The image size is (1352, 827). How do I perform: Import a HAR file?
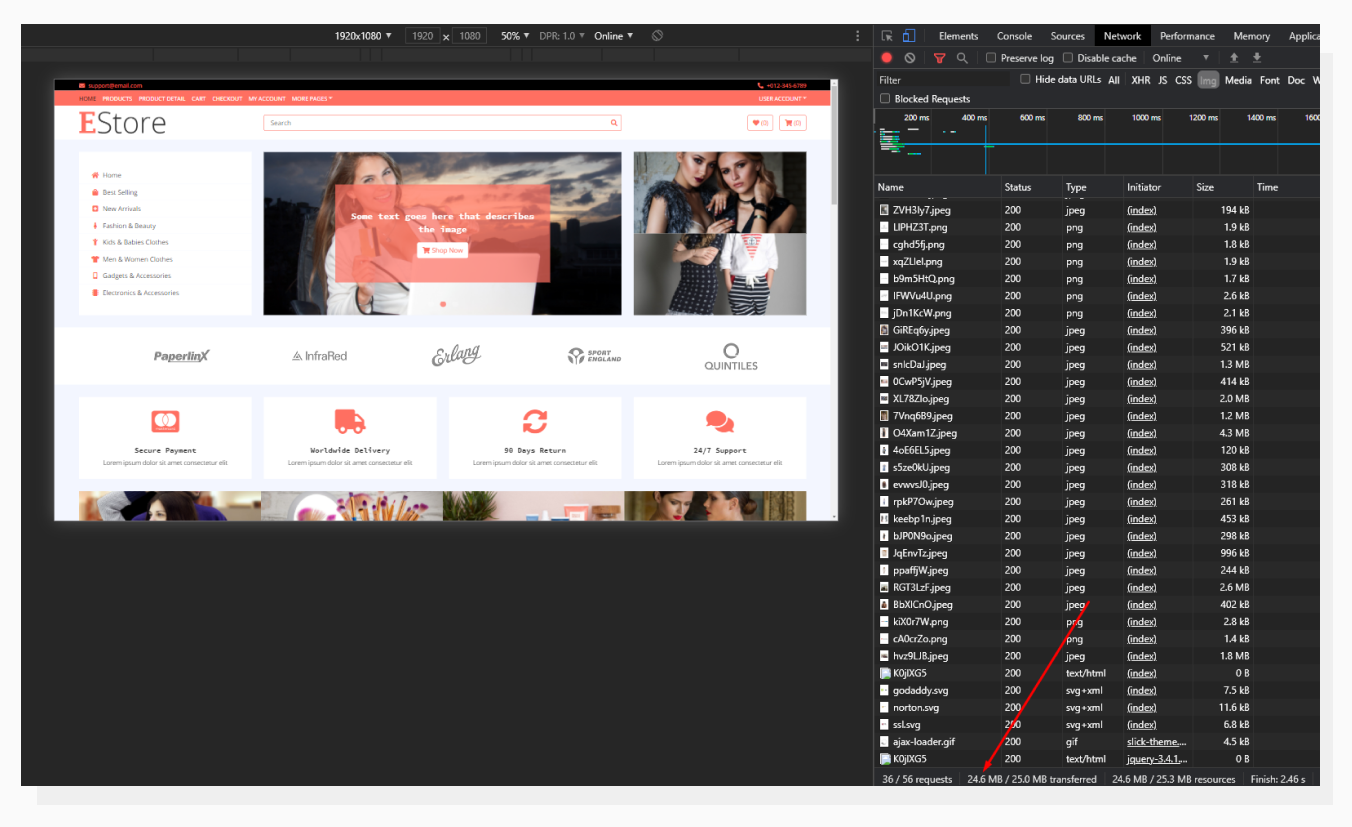(x=1236, y=57)
